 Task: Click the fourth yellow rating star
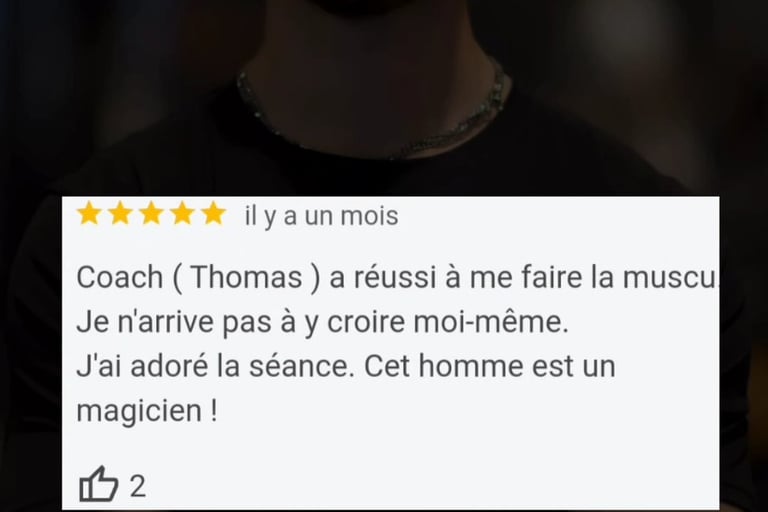click(x=183, y=214)
